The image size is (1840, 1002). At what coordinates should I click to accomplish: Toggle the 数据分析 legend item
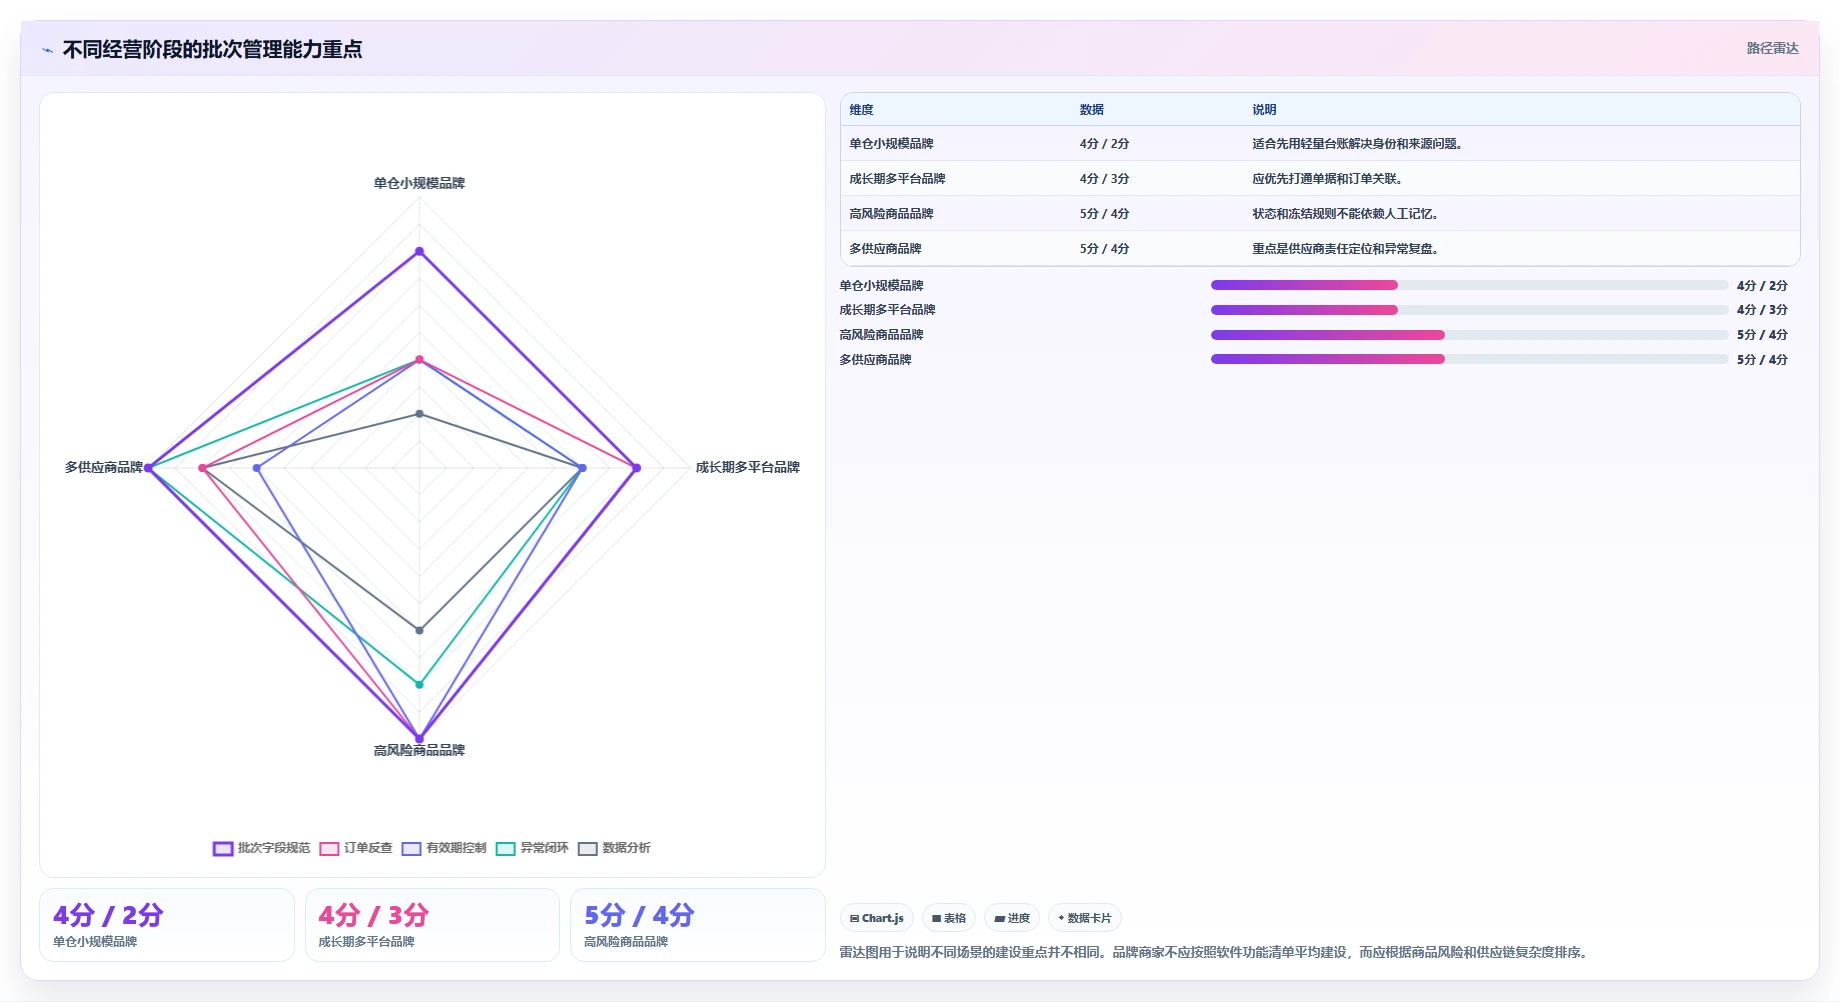[x=614, y=848]
